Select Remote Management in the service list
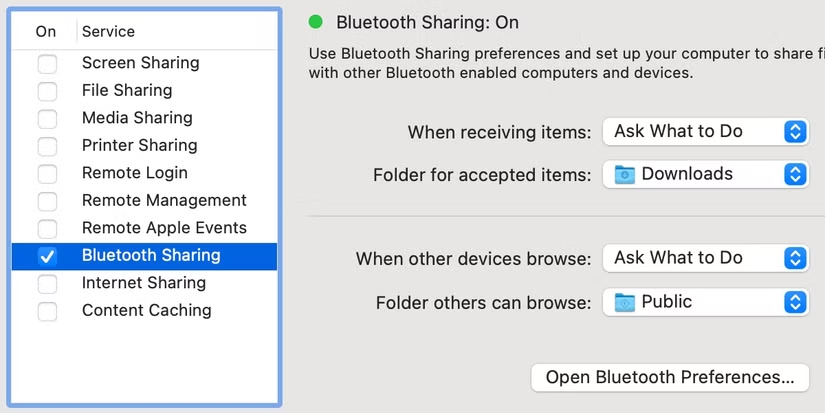825x413 pixels. [164, 201]
